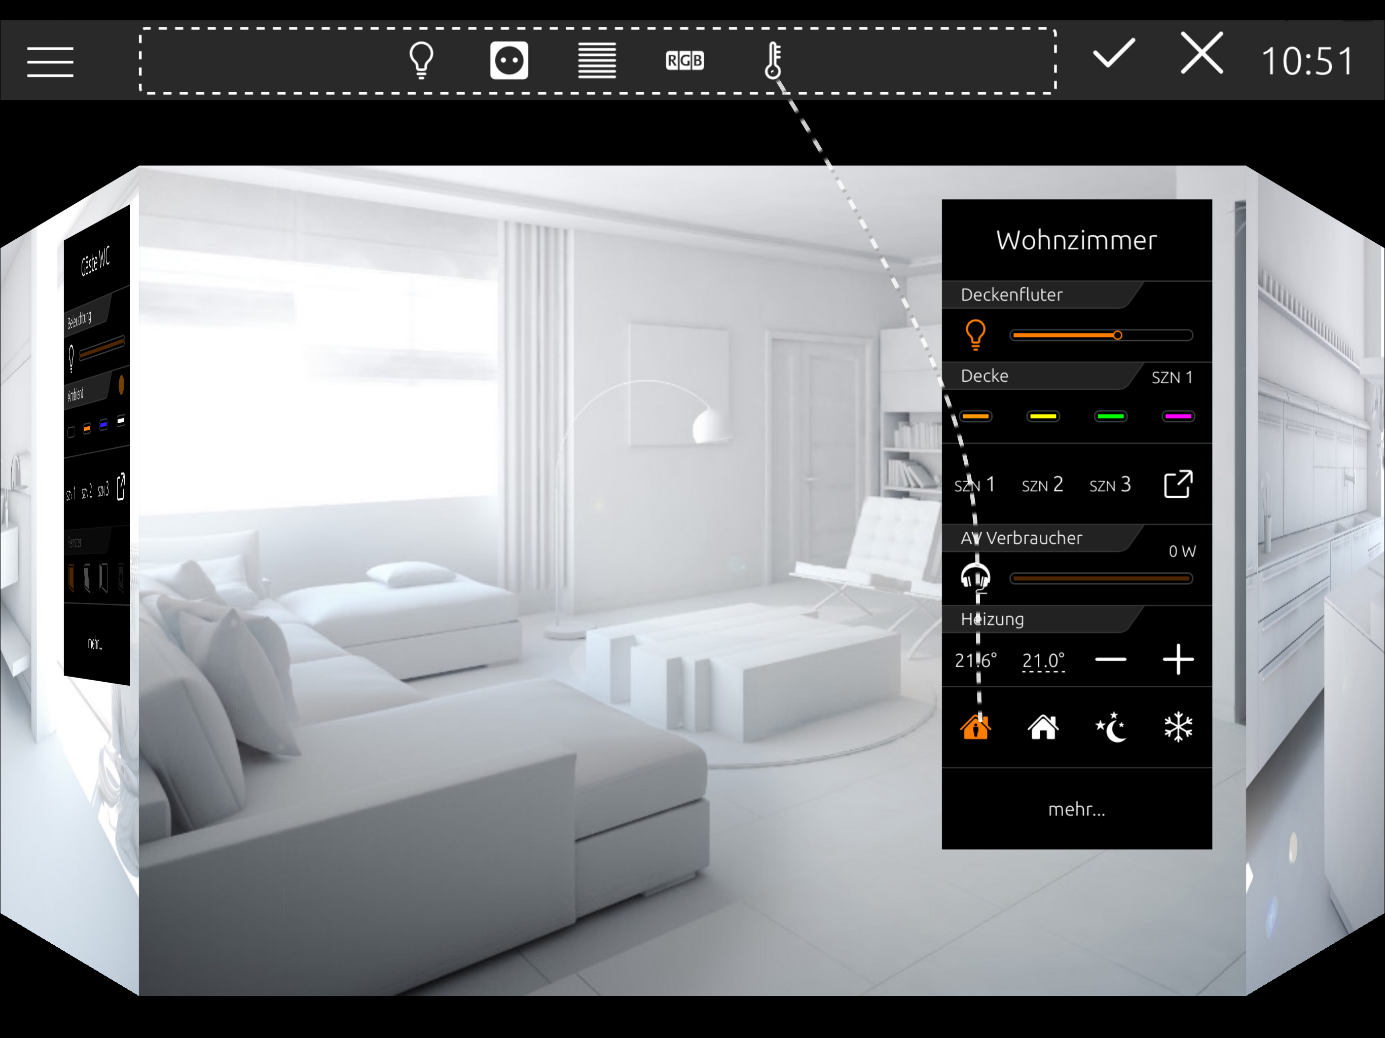1385x1038 pixels.
Task: Pick the magenta color swatch under Decke
Action: 1179,416
